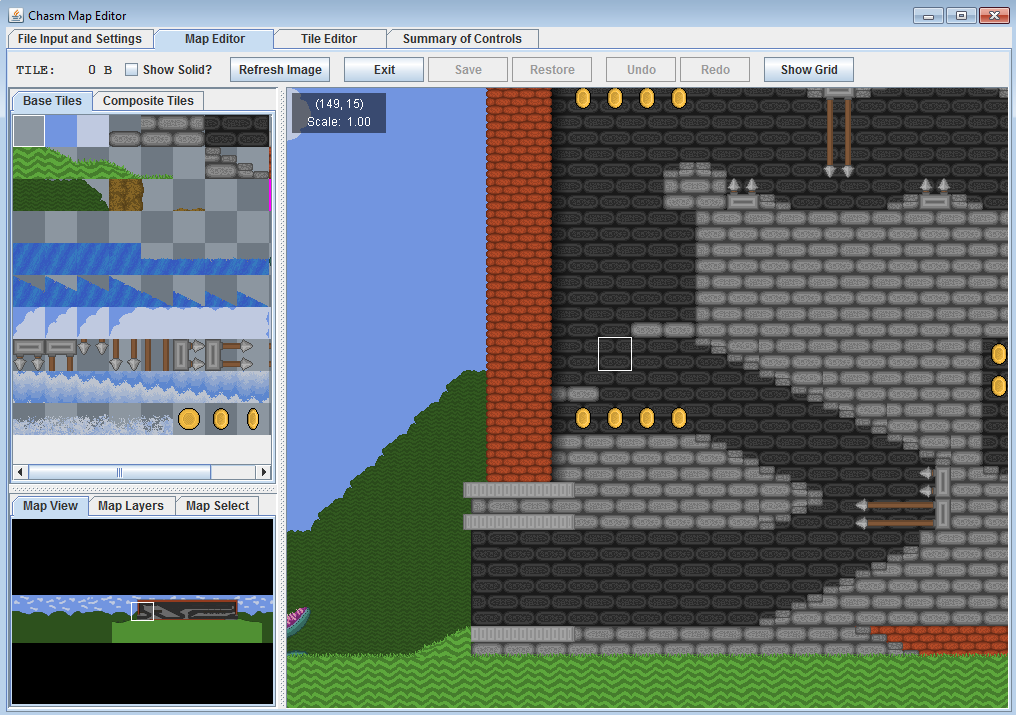This screenshot has height=715, width=1016.
Task: Switch to the Tile Editor tab
Action: tap(329, 38)
